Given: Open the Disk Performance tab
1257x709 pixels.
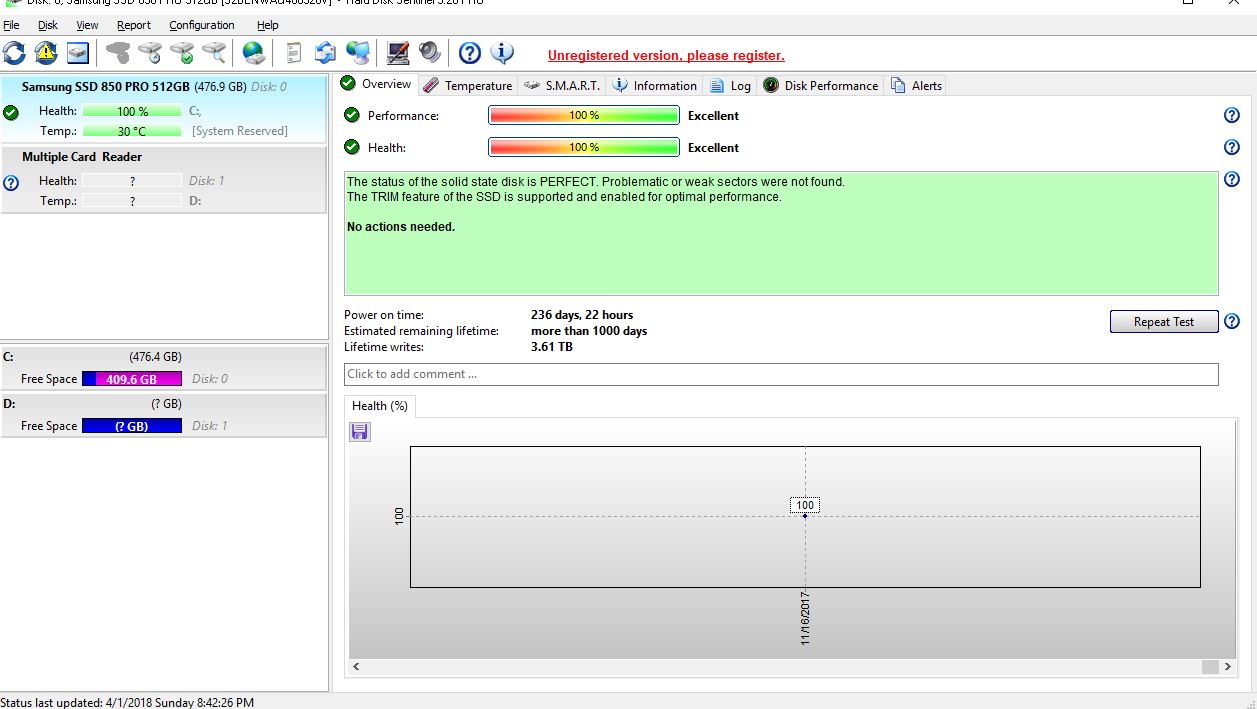Looking at the screenshot, I should click(x=821, y=86).
